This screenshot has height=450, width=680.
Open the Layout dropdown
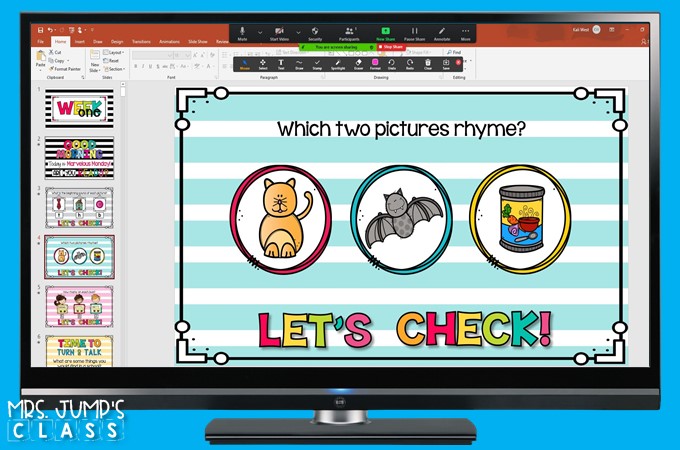tap(114, 52)
